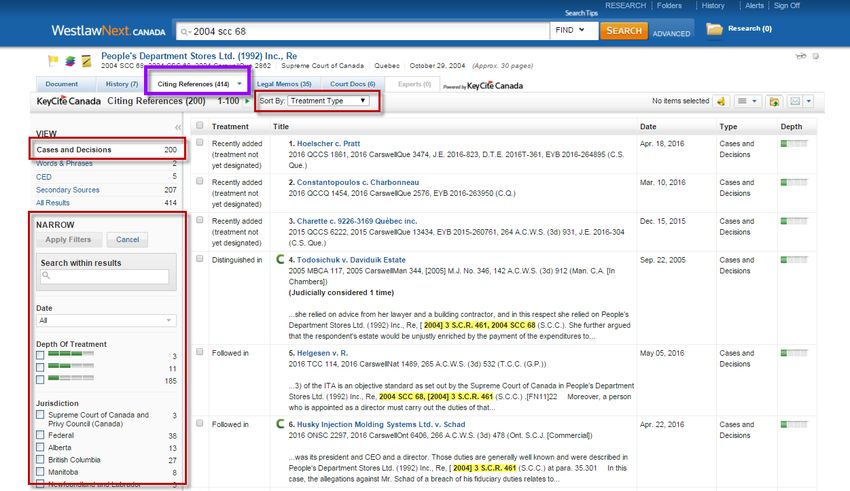Open the Search Tips link
Image resolution: width=850 pixels, height=491 pixels.
point(581,13)
